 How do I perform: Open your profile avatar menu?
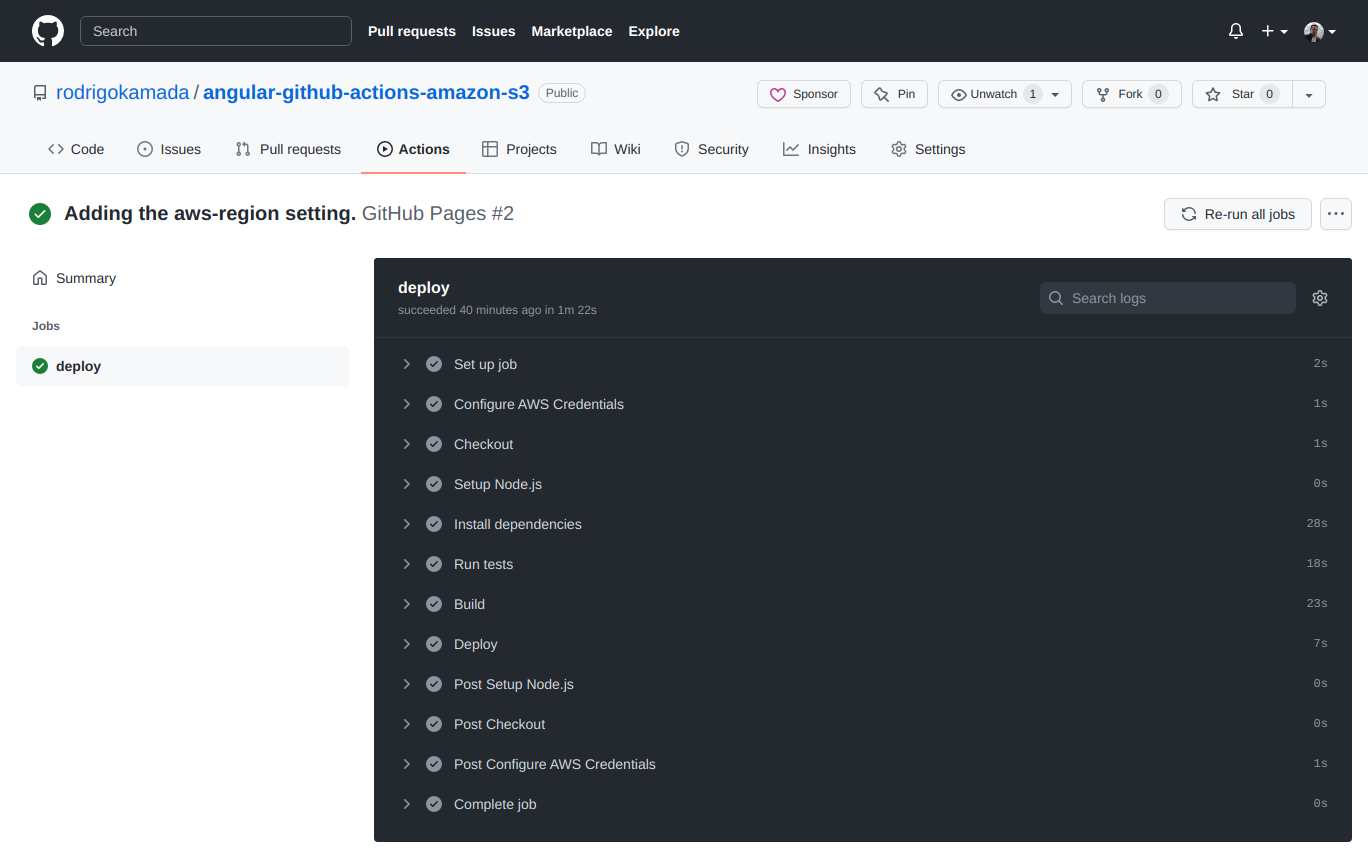[x=1318, y=31]
